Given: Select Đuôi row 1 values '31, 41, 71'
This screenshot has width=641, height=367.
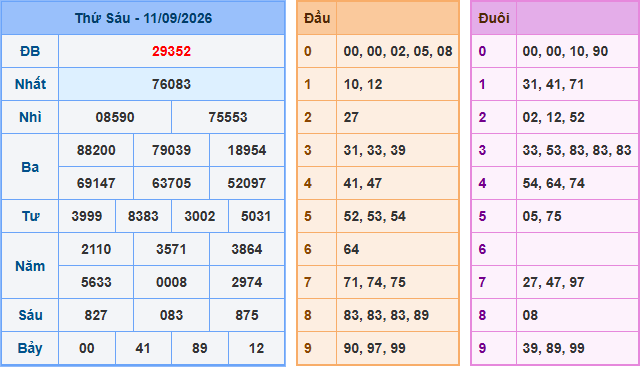Looking at the screenshot, I should click(x=554, y=84).
